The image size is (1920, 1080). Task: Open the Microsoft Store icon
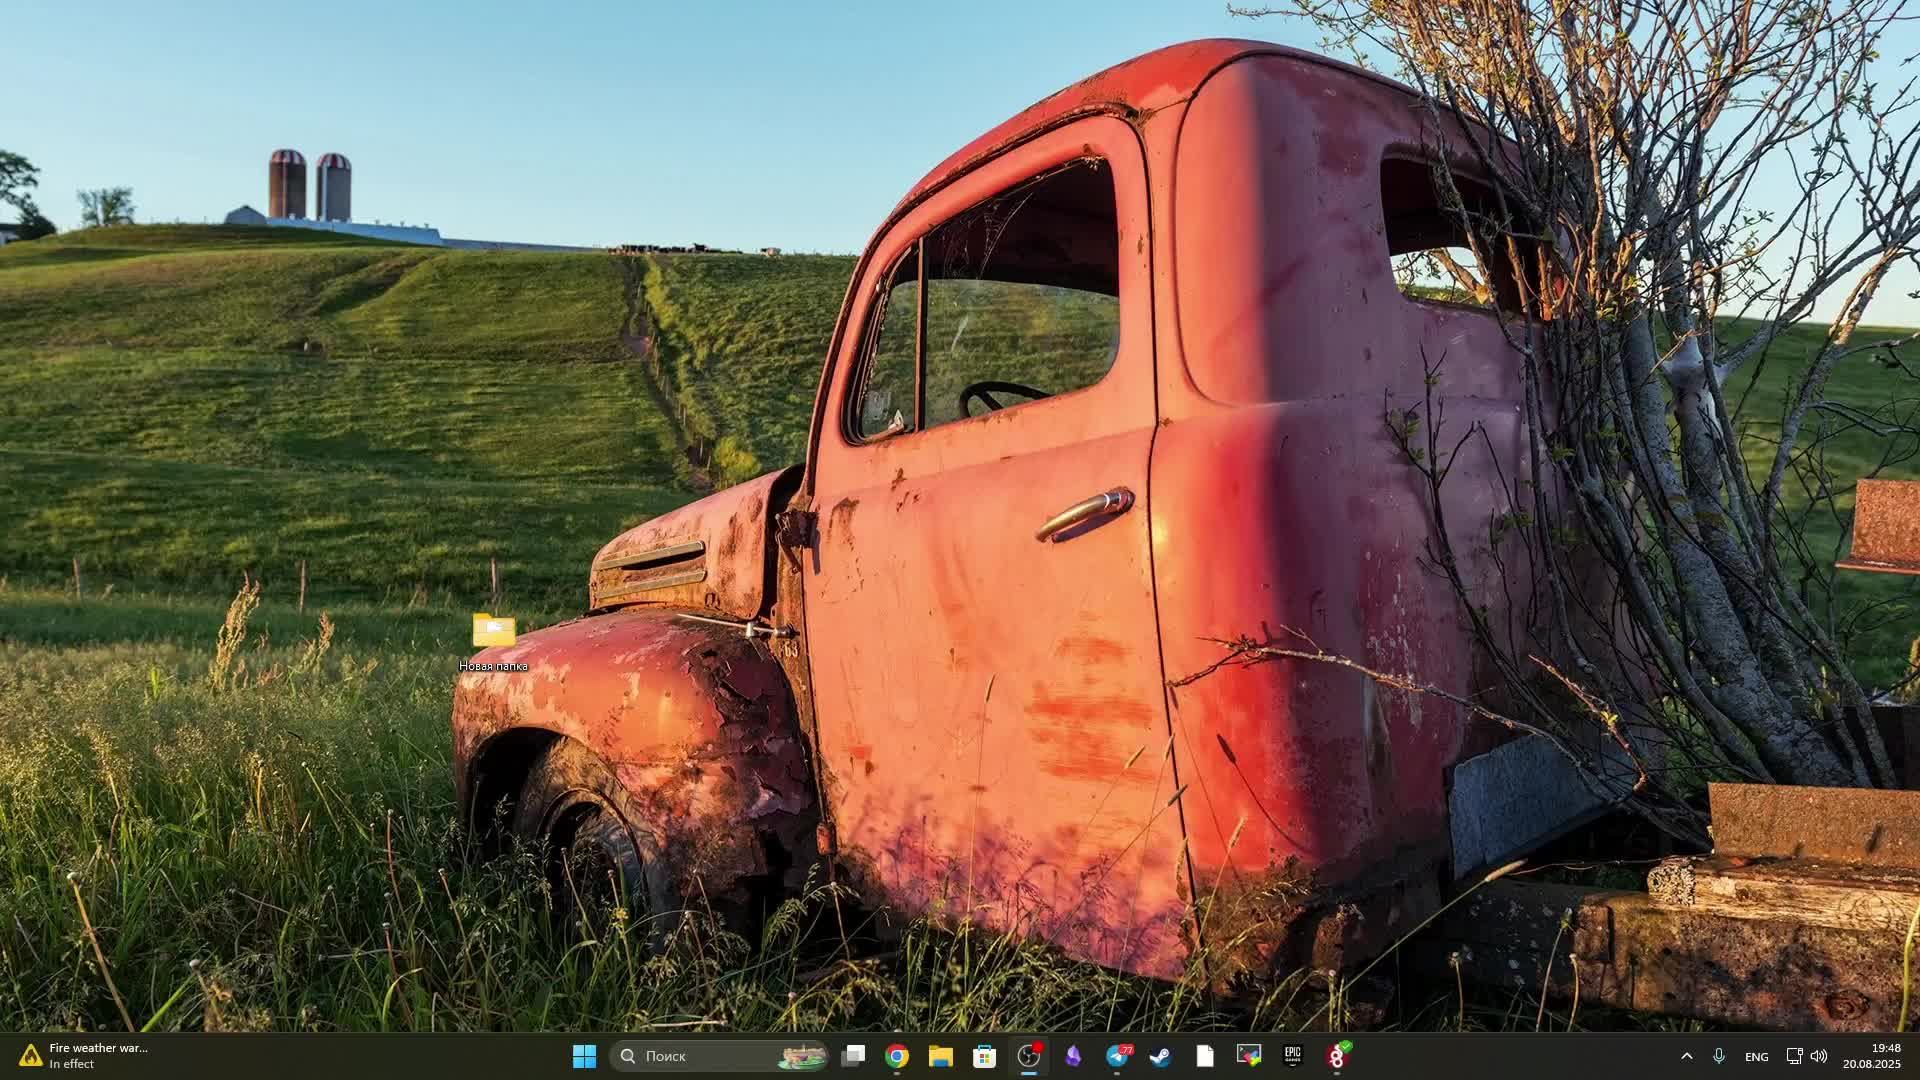coord(984,1056)
